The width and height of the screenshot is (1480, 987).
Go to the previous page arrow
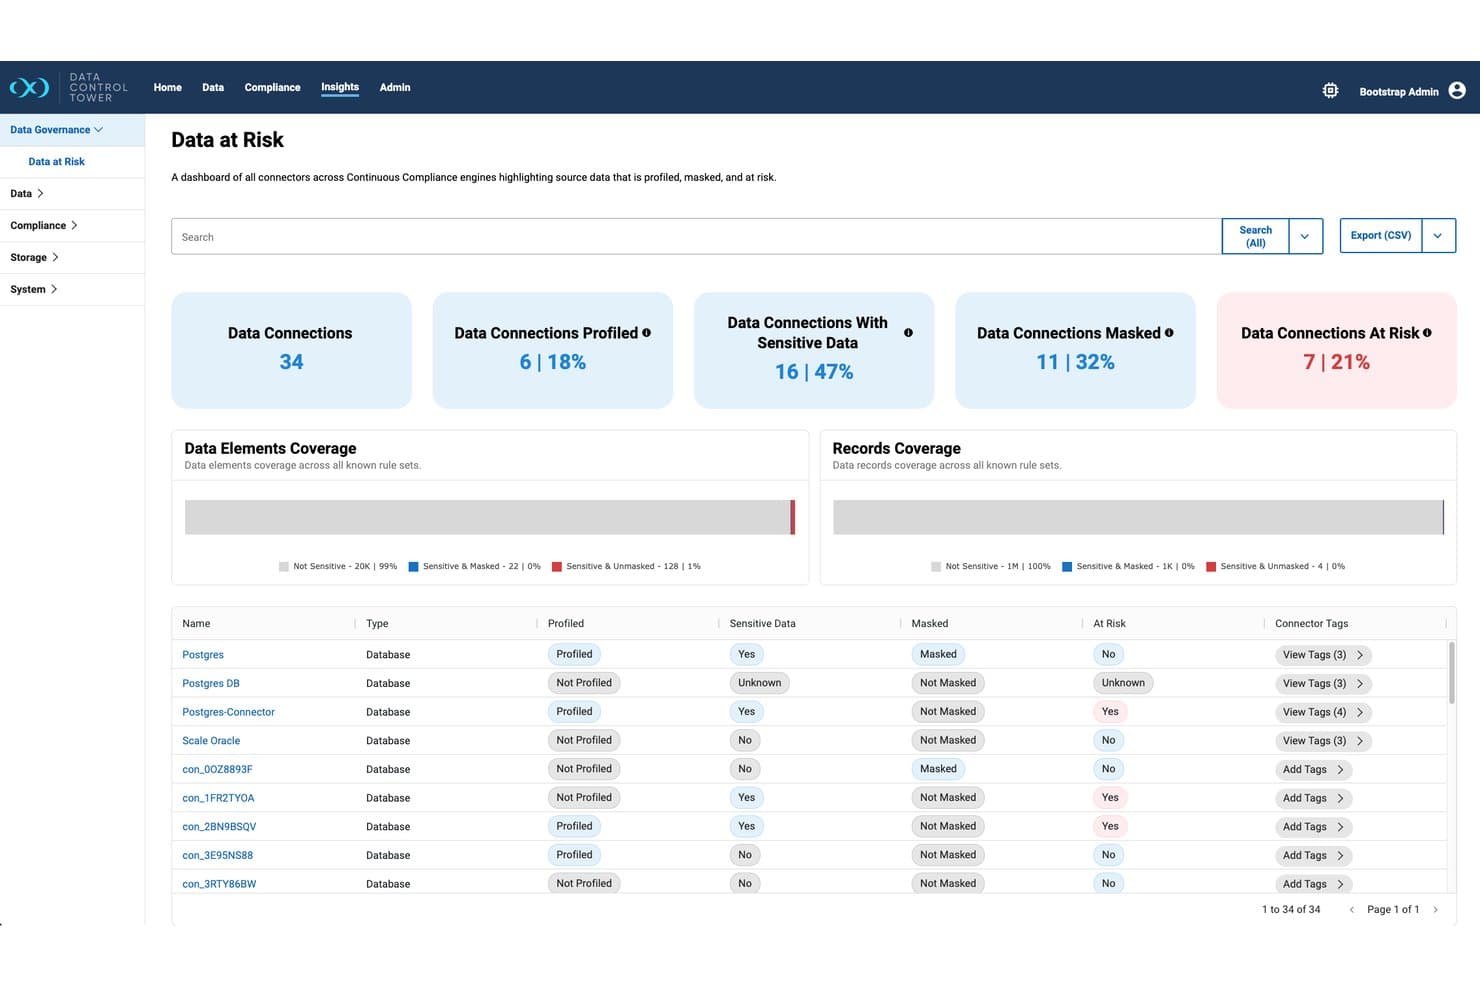pyautogui.click(x=1352, y=910)
